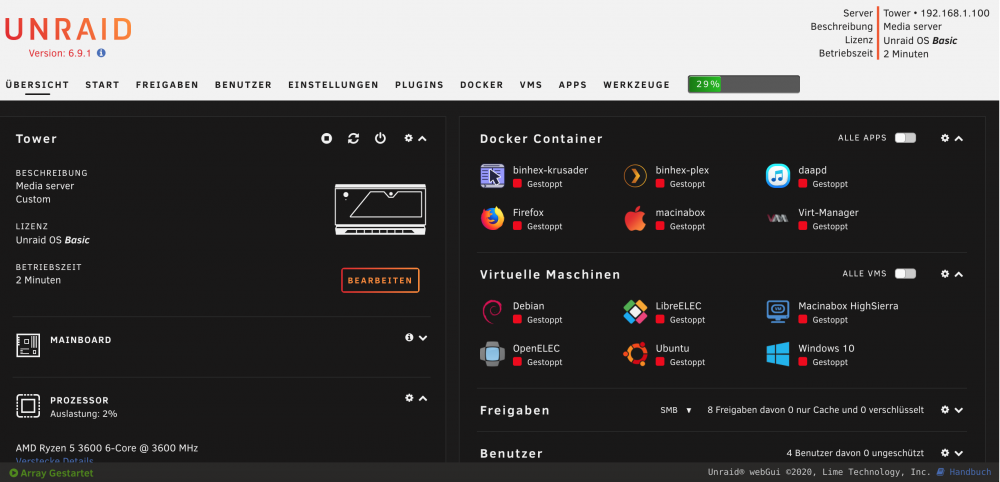Click Auslastung: 2% text
This screenshot has height=482, width=1000.
point(84,414)
